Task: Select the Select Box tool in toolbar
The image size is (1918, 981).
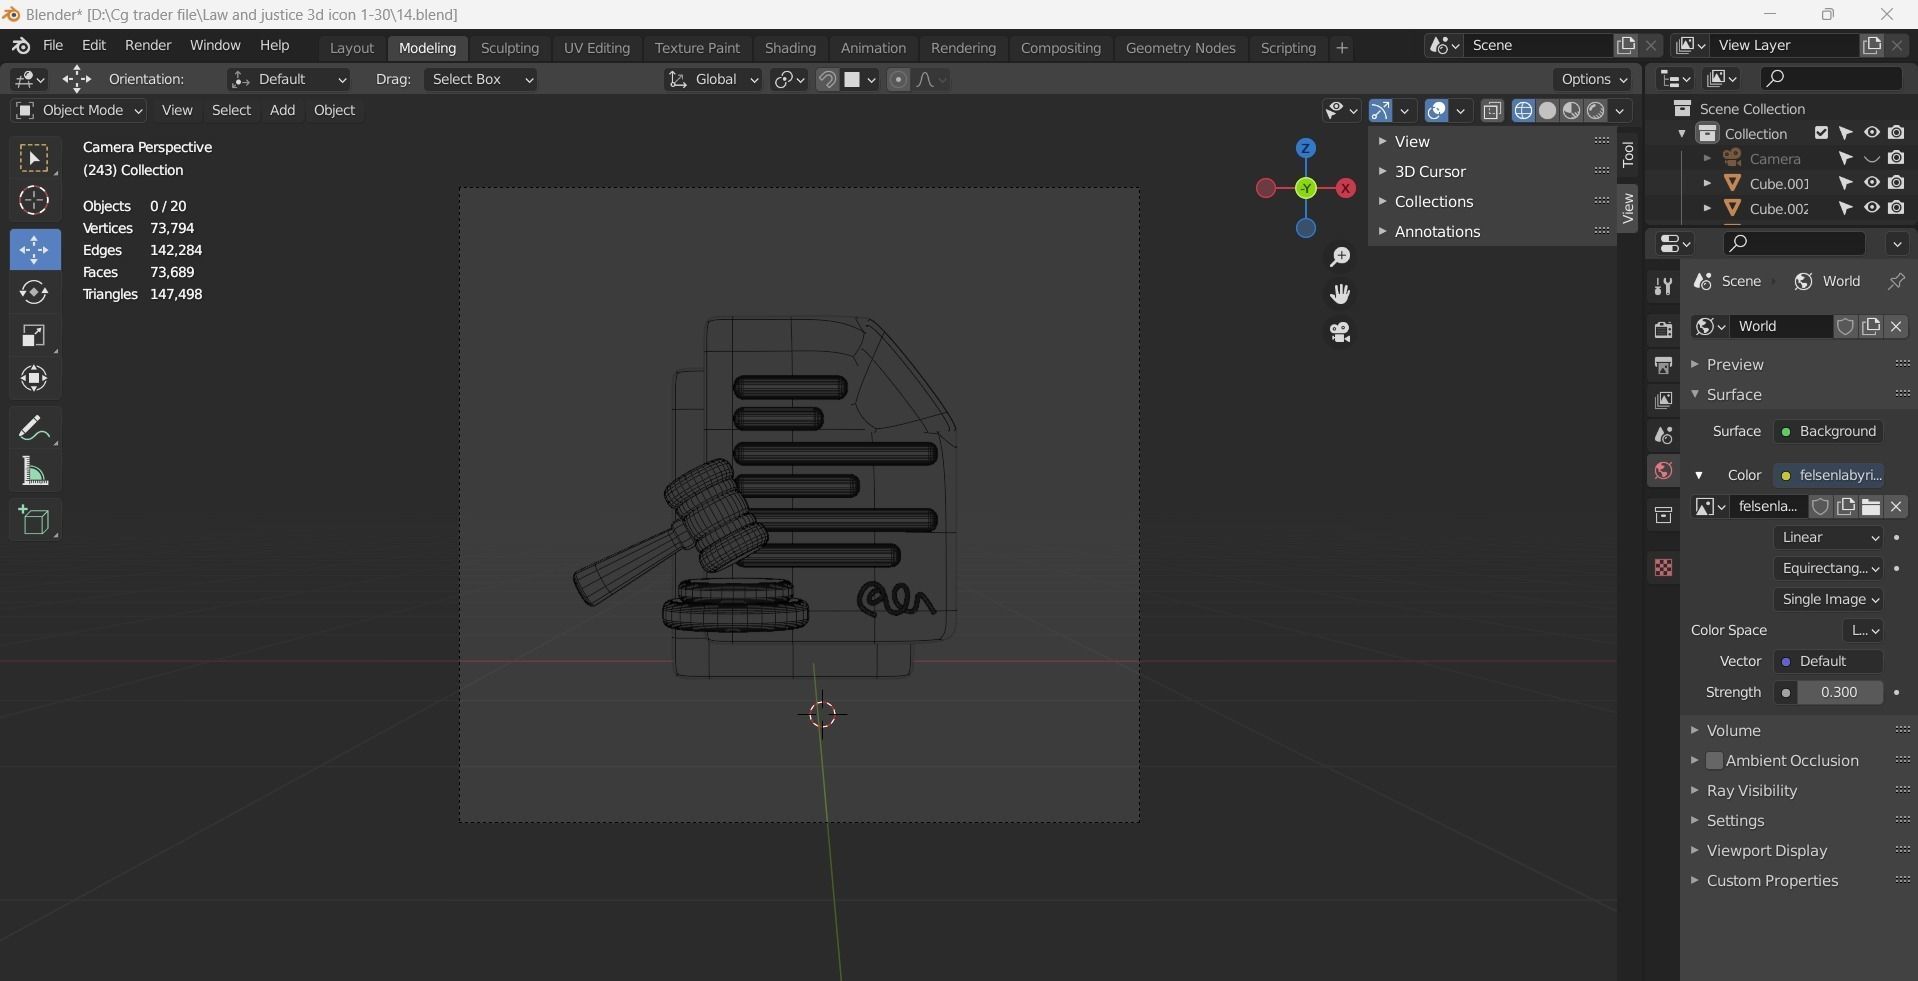Action: pyautogui.click(x=34, y=159)
